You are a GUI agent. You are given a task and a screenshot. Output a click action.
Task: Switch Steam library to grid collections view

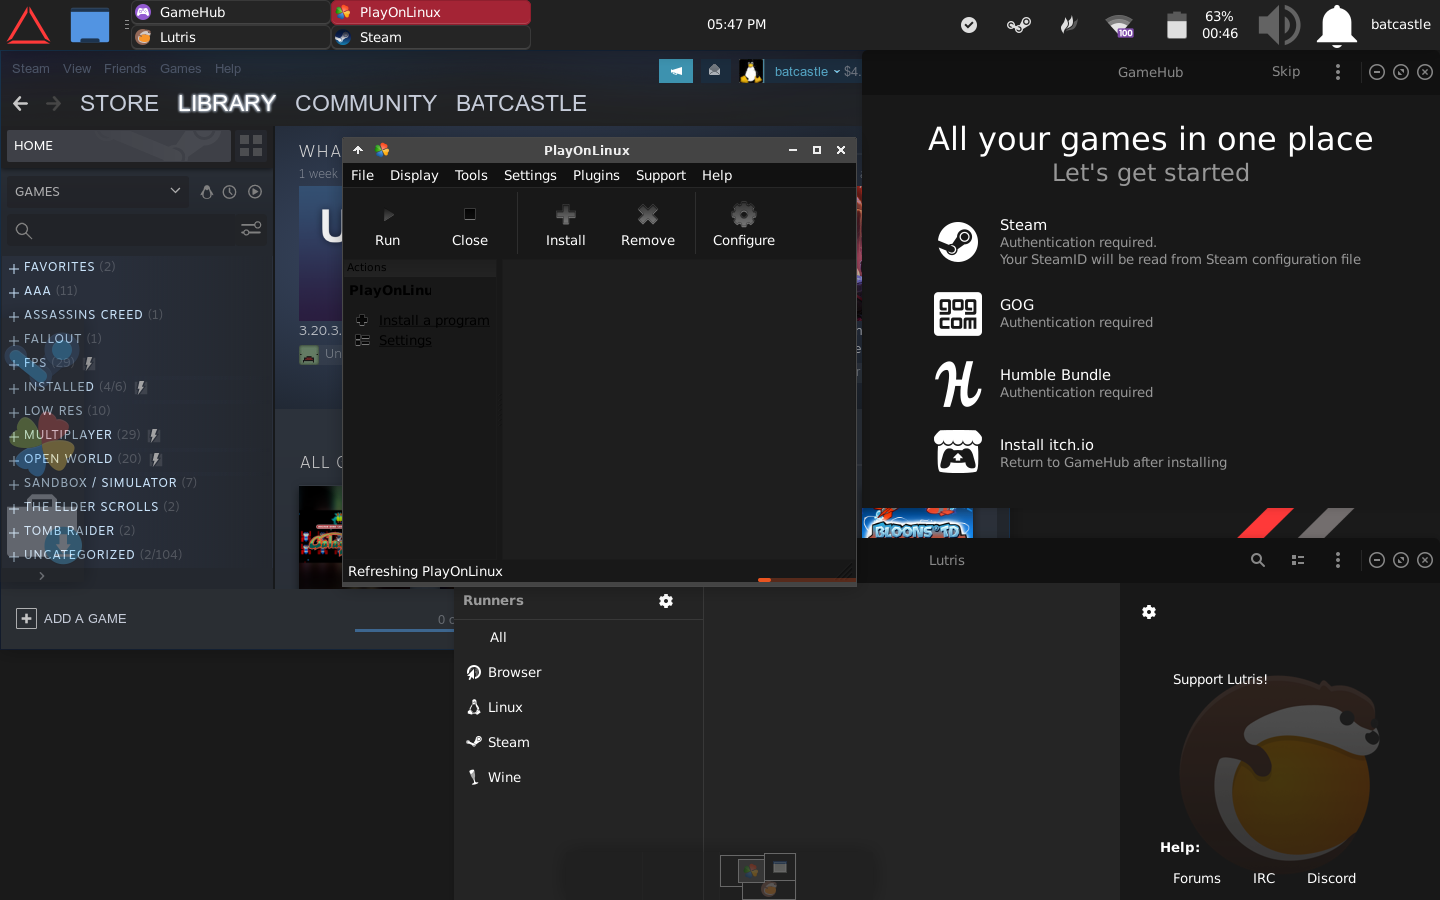[251, 146]
